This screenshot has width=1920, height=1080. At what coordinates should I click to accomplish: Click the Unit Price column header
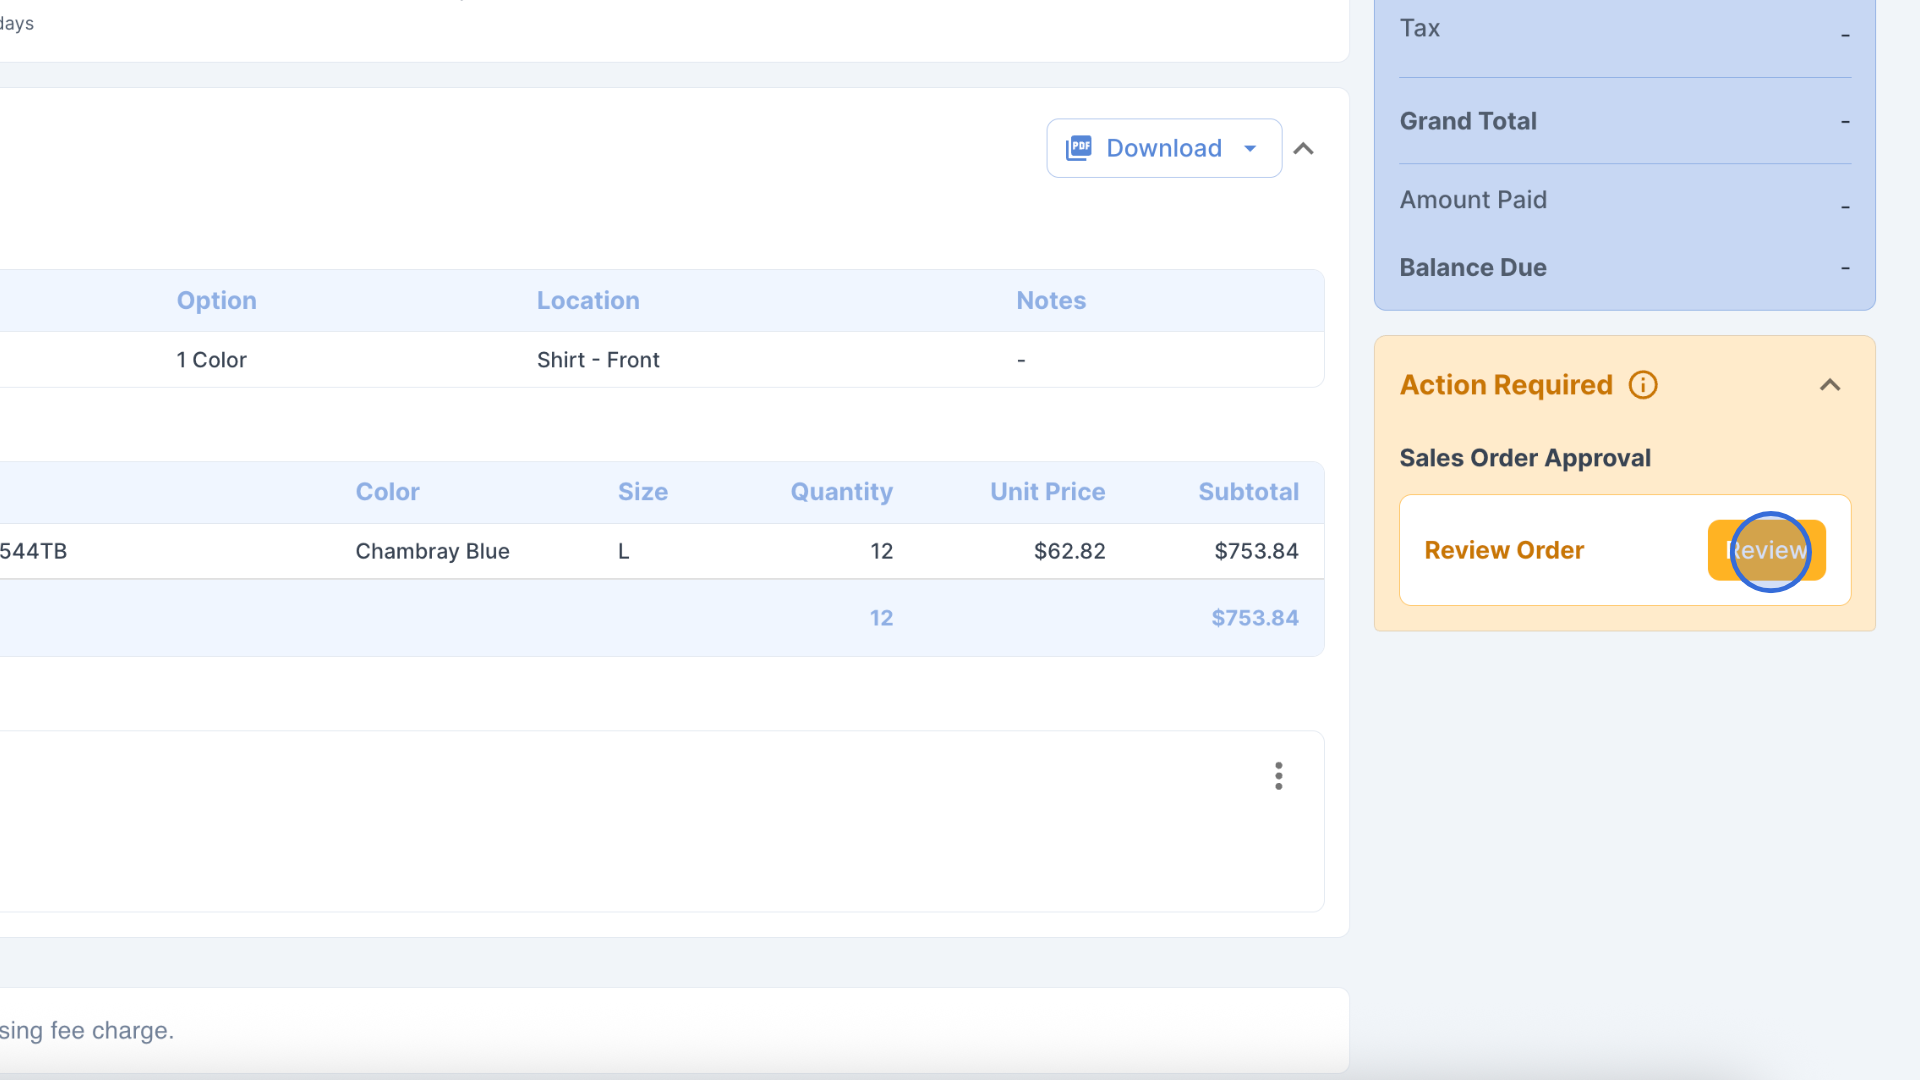click(1047, 492)
